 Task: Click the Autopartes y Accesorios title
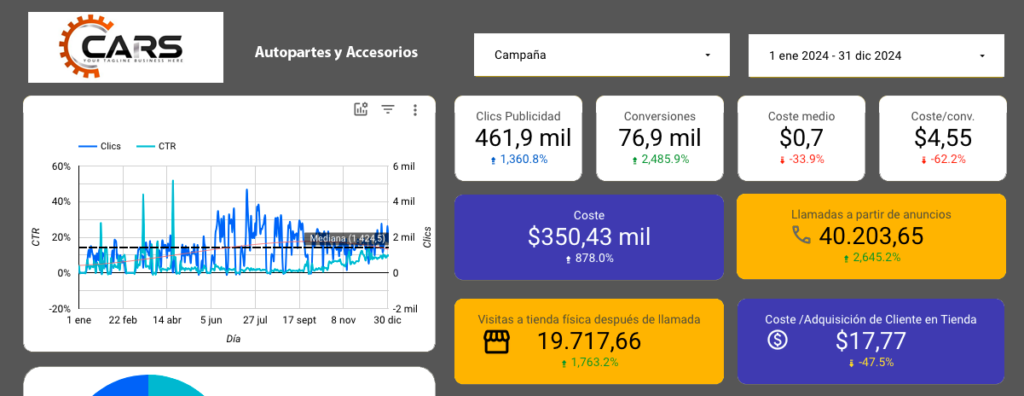click(x=336, y=52)
